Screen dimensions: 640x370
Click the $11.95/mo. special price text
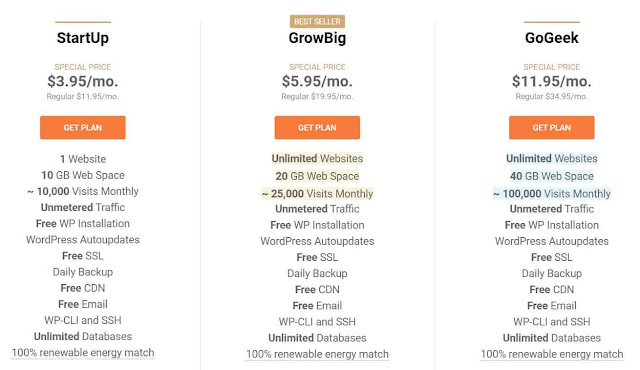551,81
